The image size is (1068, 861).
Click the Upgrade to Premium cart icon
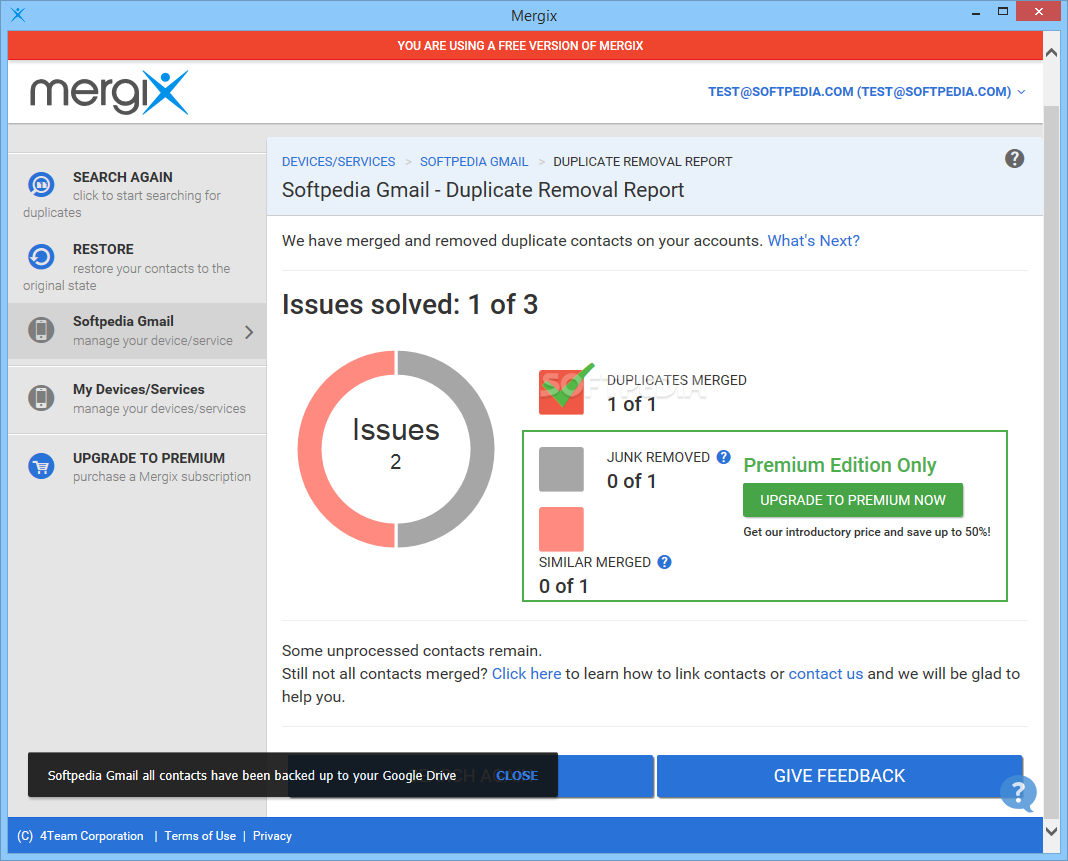[x=41, y=467]
